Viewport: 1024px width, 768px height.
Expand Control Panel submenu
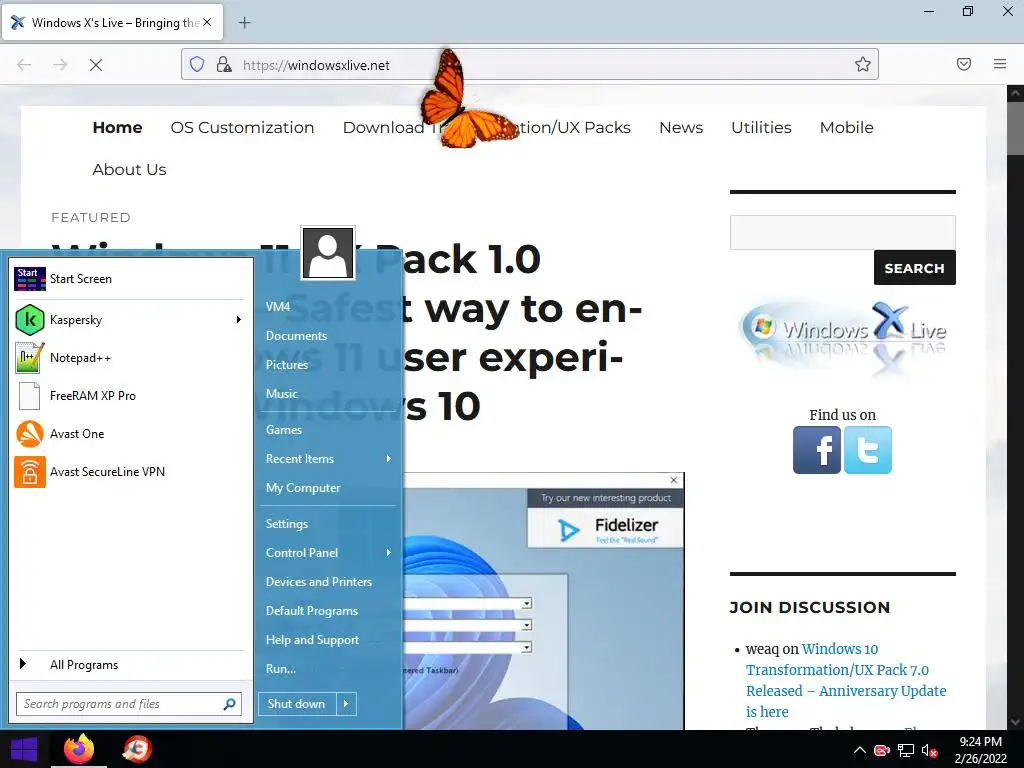coord(389,553)
